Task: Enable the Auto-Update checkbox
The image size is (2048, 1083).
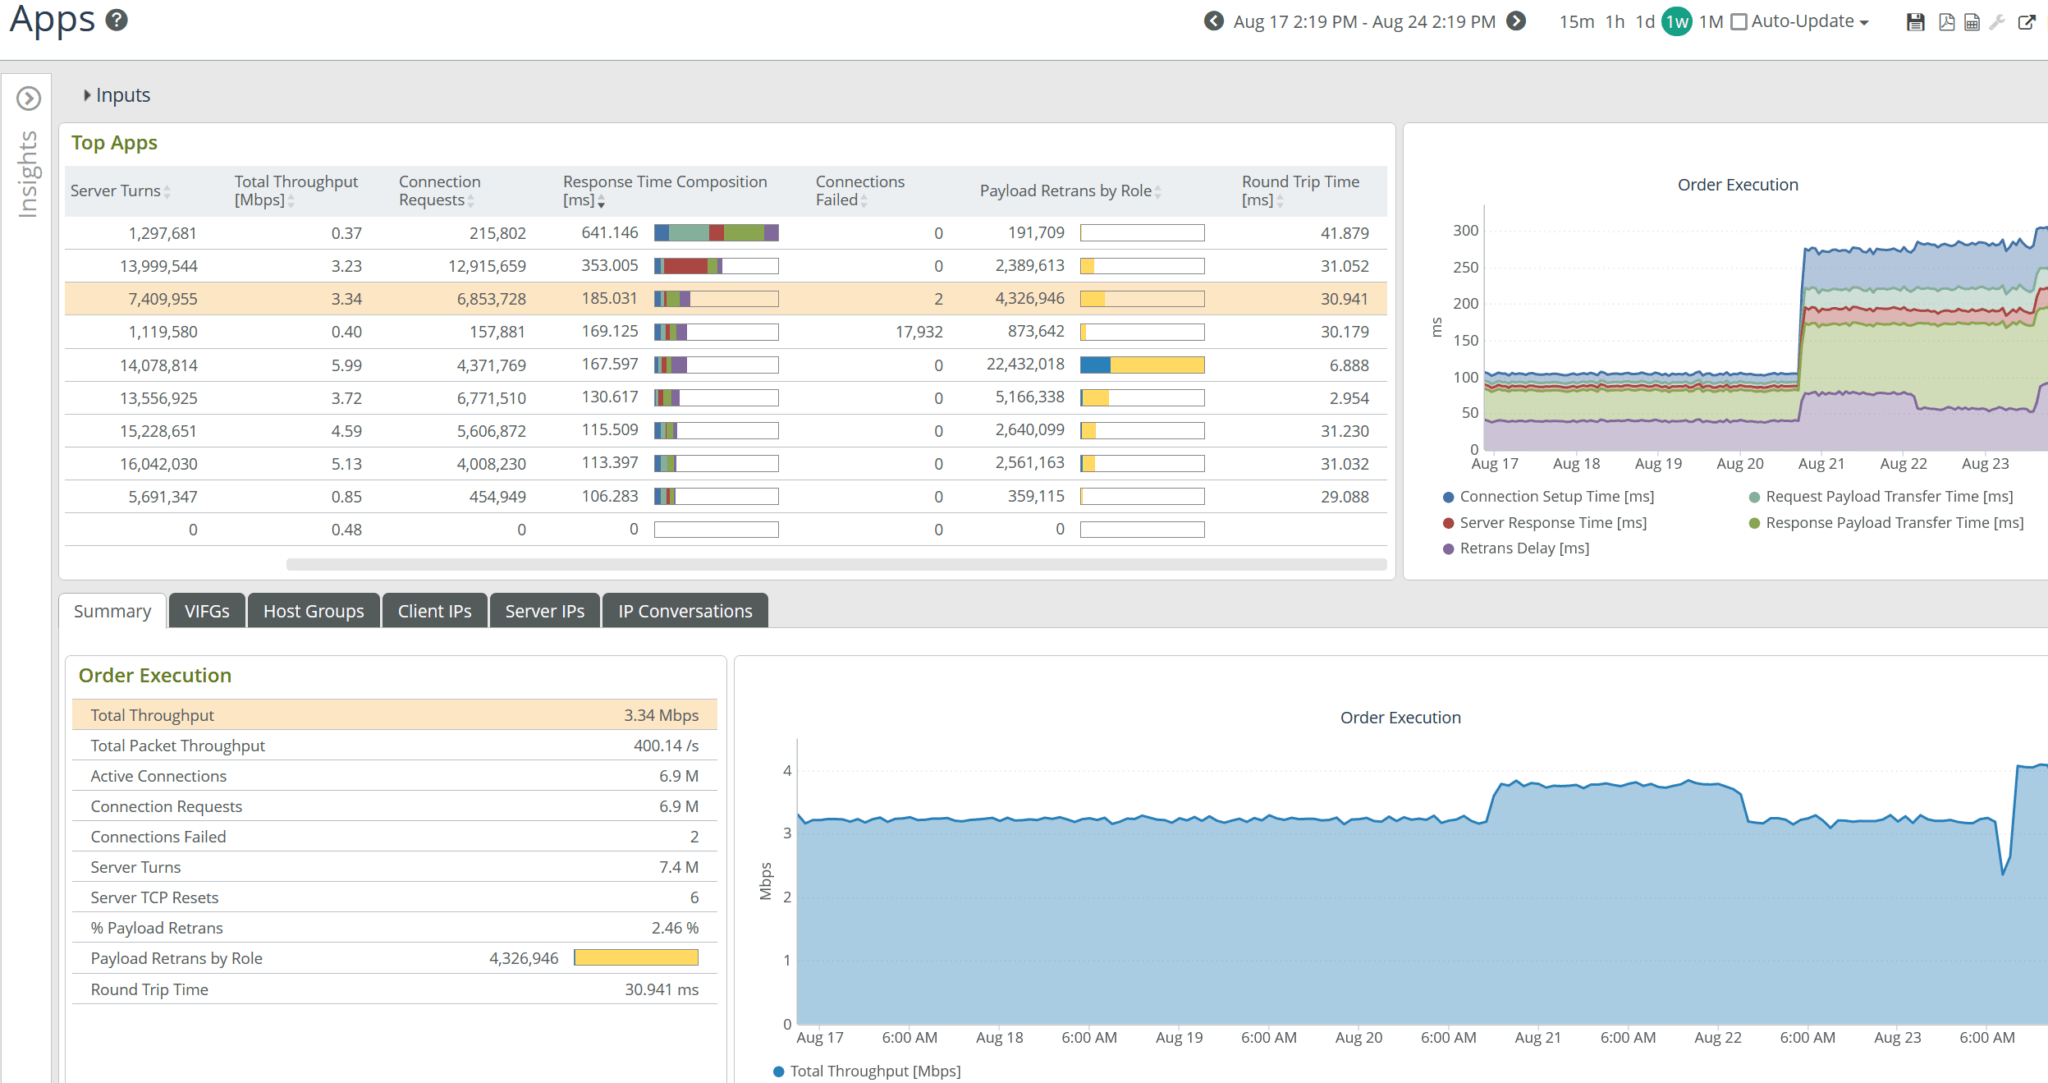Action: click(1738, 20)
